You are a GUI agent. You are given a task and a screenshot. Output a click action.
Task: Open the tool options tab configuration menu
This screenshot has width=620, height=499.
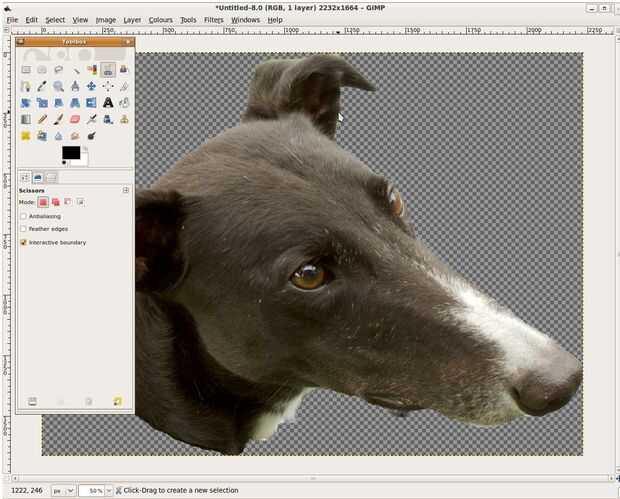tap(126, 190)
